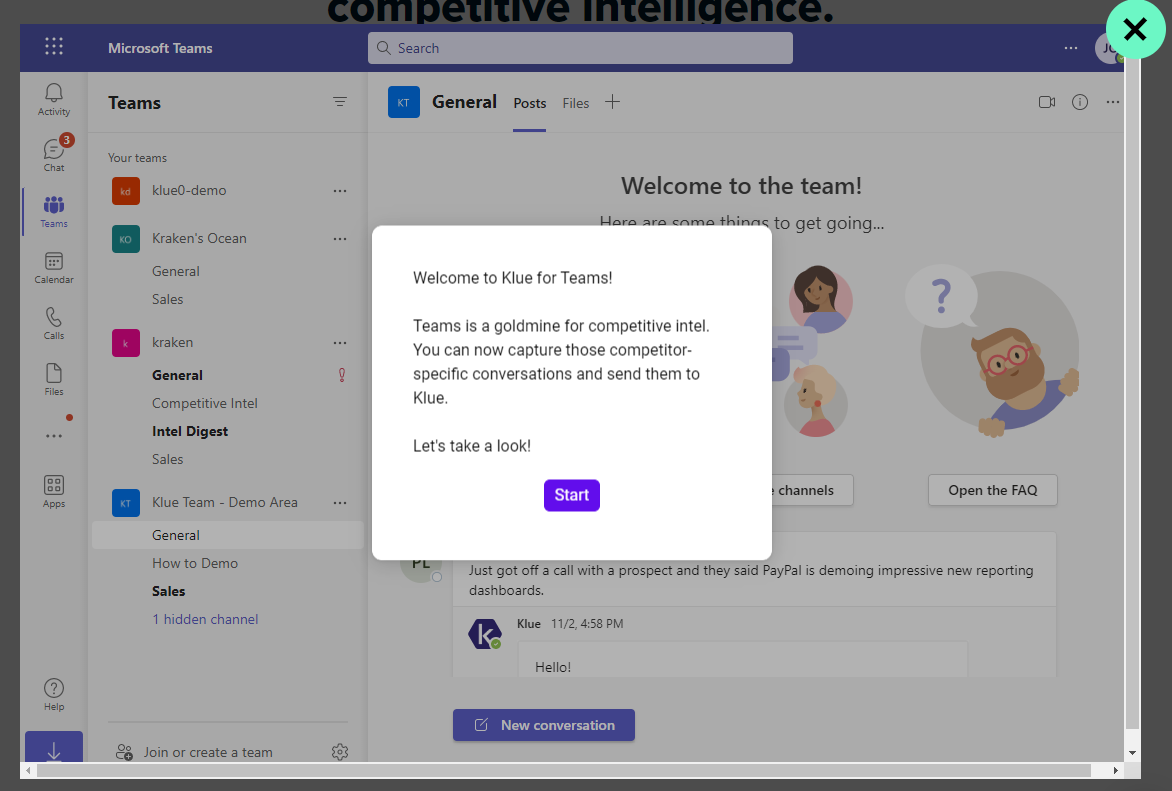The height and width of the screenshot is (791, 1172).
Task: Click Klue Team - Demo Area avatar
Action: 126,502
